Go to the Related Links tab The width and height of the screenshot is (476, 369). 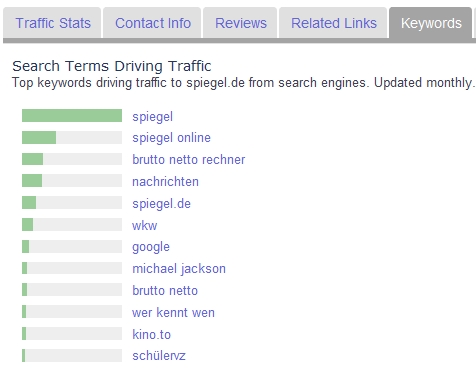(x=333, y=23)
